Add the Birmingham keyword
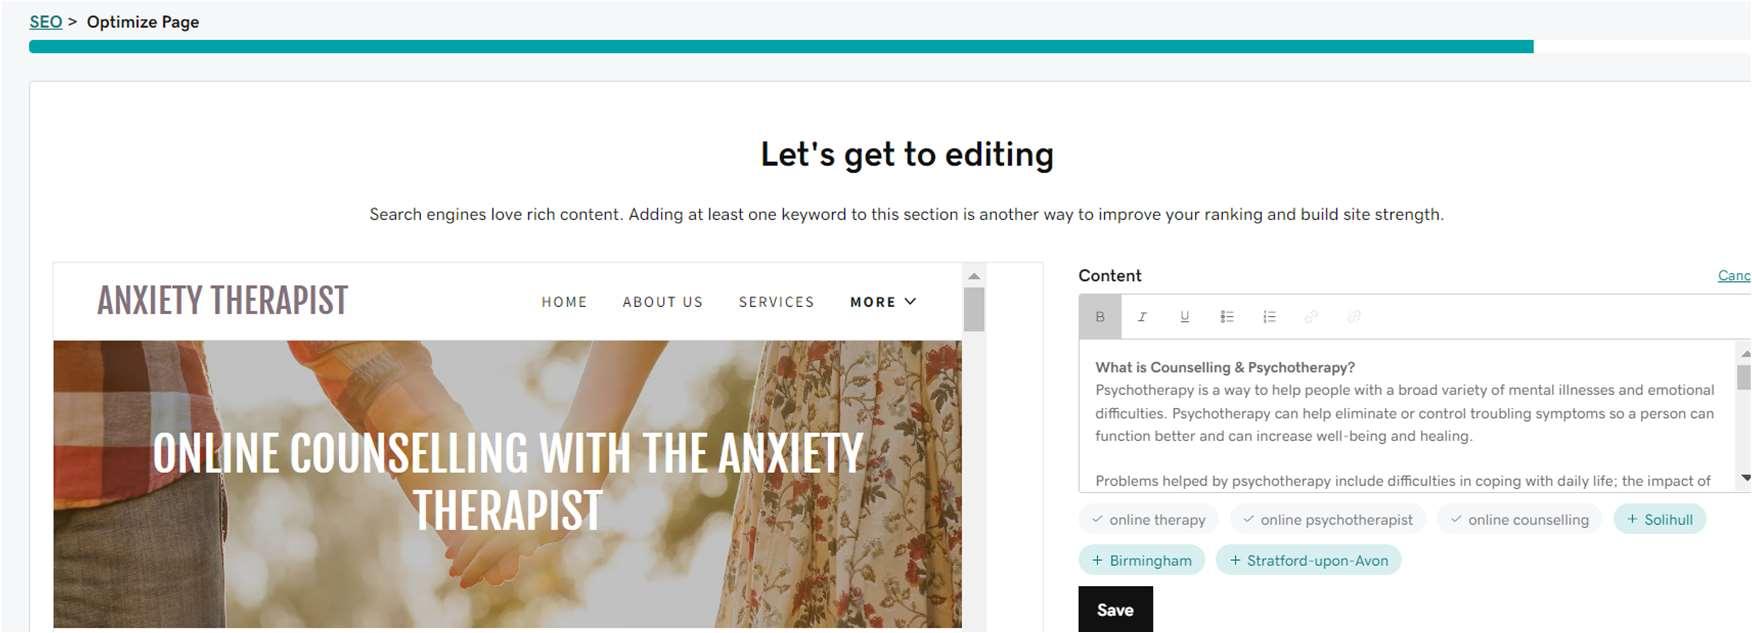The width and height of the screenshot is (1752, 633). click(x=1142, y=560)
